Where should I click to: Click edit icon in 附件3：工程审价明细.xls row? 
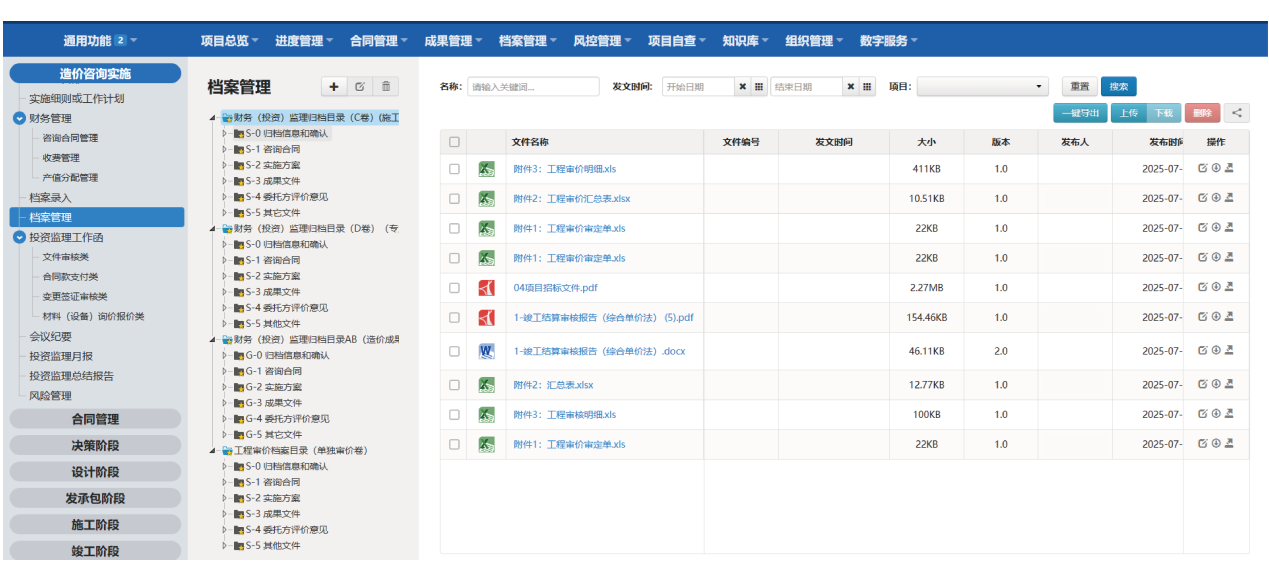click(1203, 169)
